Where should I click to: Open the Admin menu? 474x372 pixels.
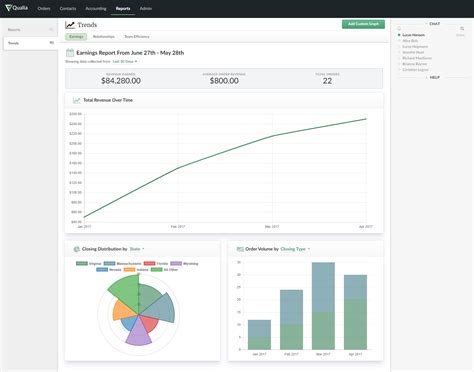pyautogui.click(x=146, y=8)
